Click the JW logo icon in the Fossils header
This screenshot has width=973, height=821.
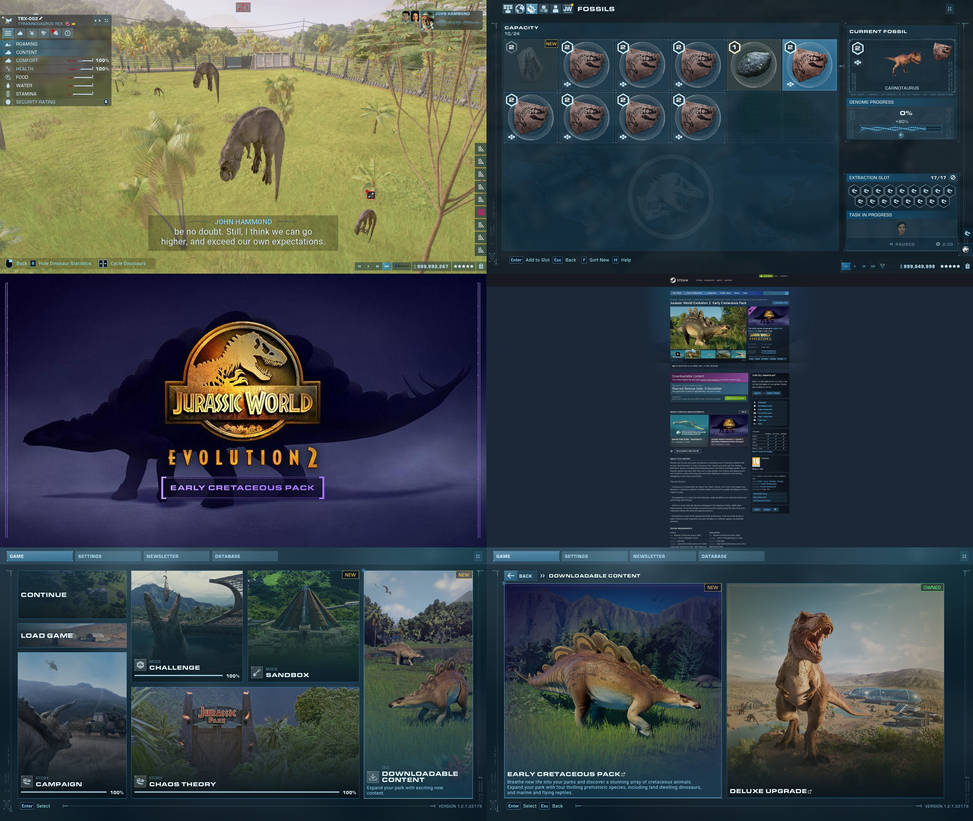pyautogui.click(x=567, y=9)
